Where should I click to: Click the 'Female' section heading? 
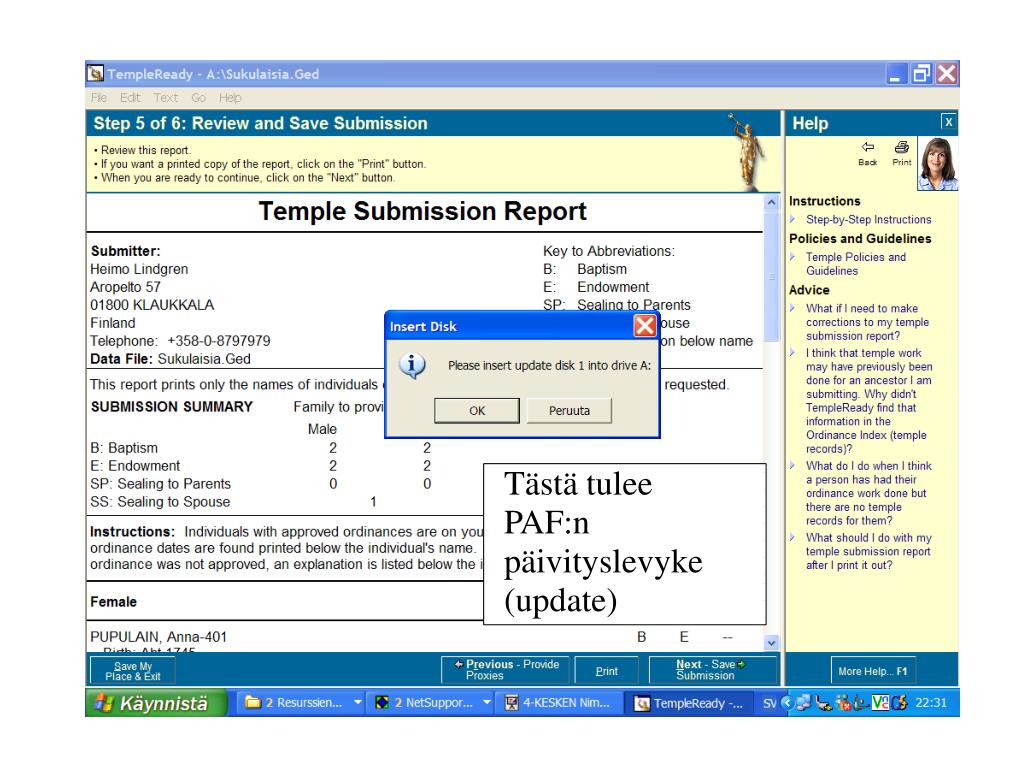pyautogui.click(x=114, y=601)
